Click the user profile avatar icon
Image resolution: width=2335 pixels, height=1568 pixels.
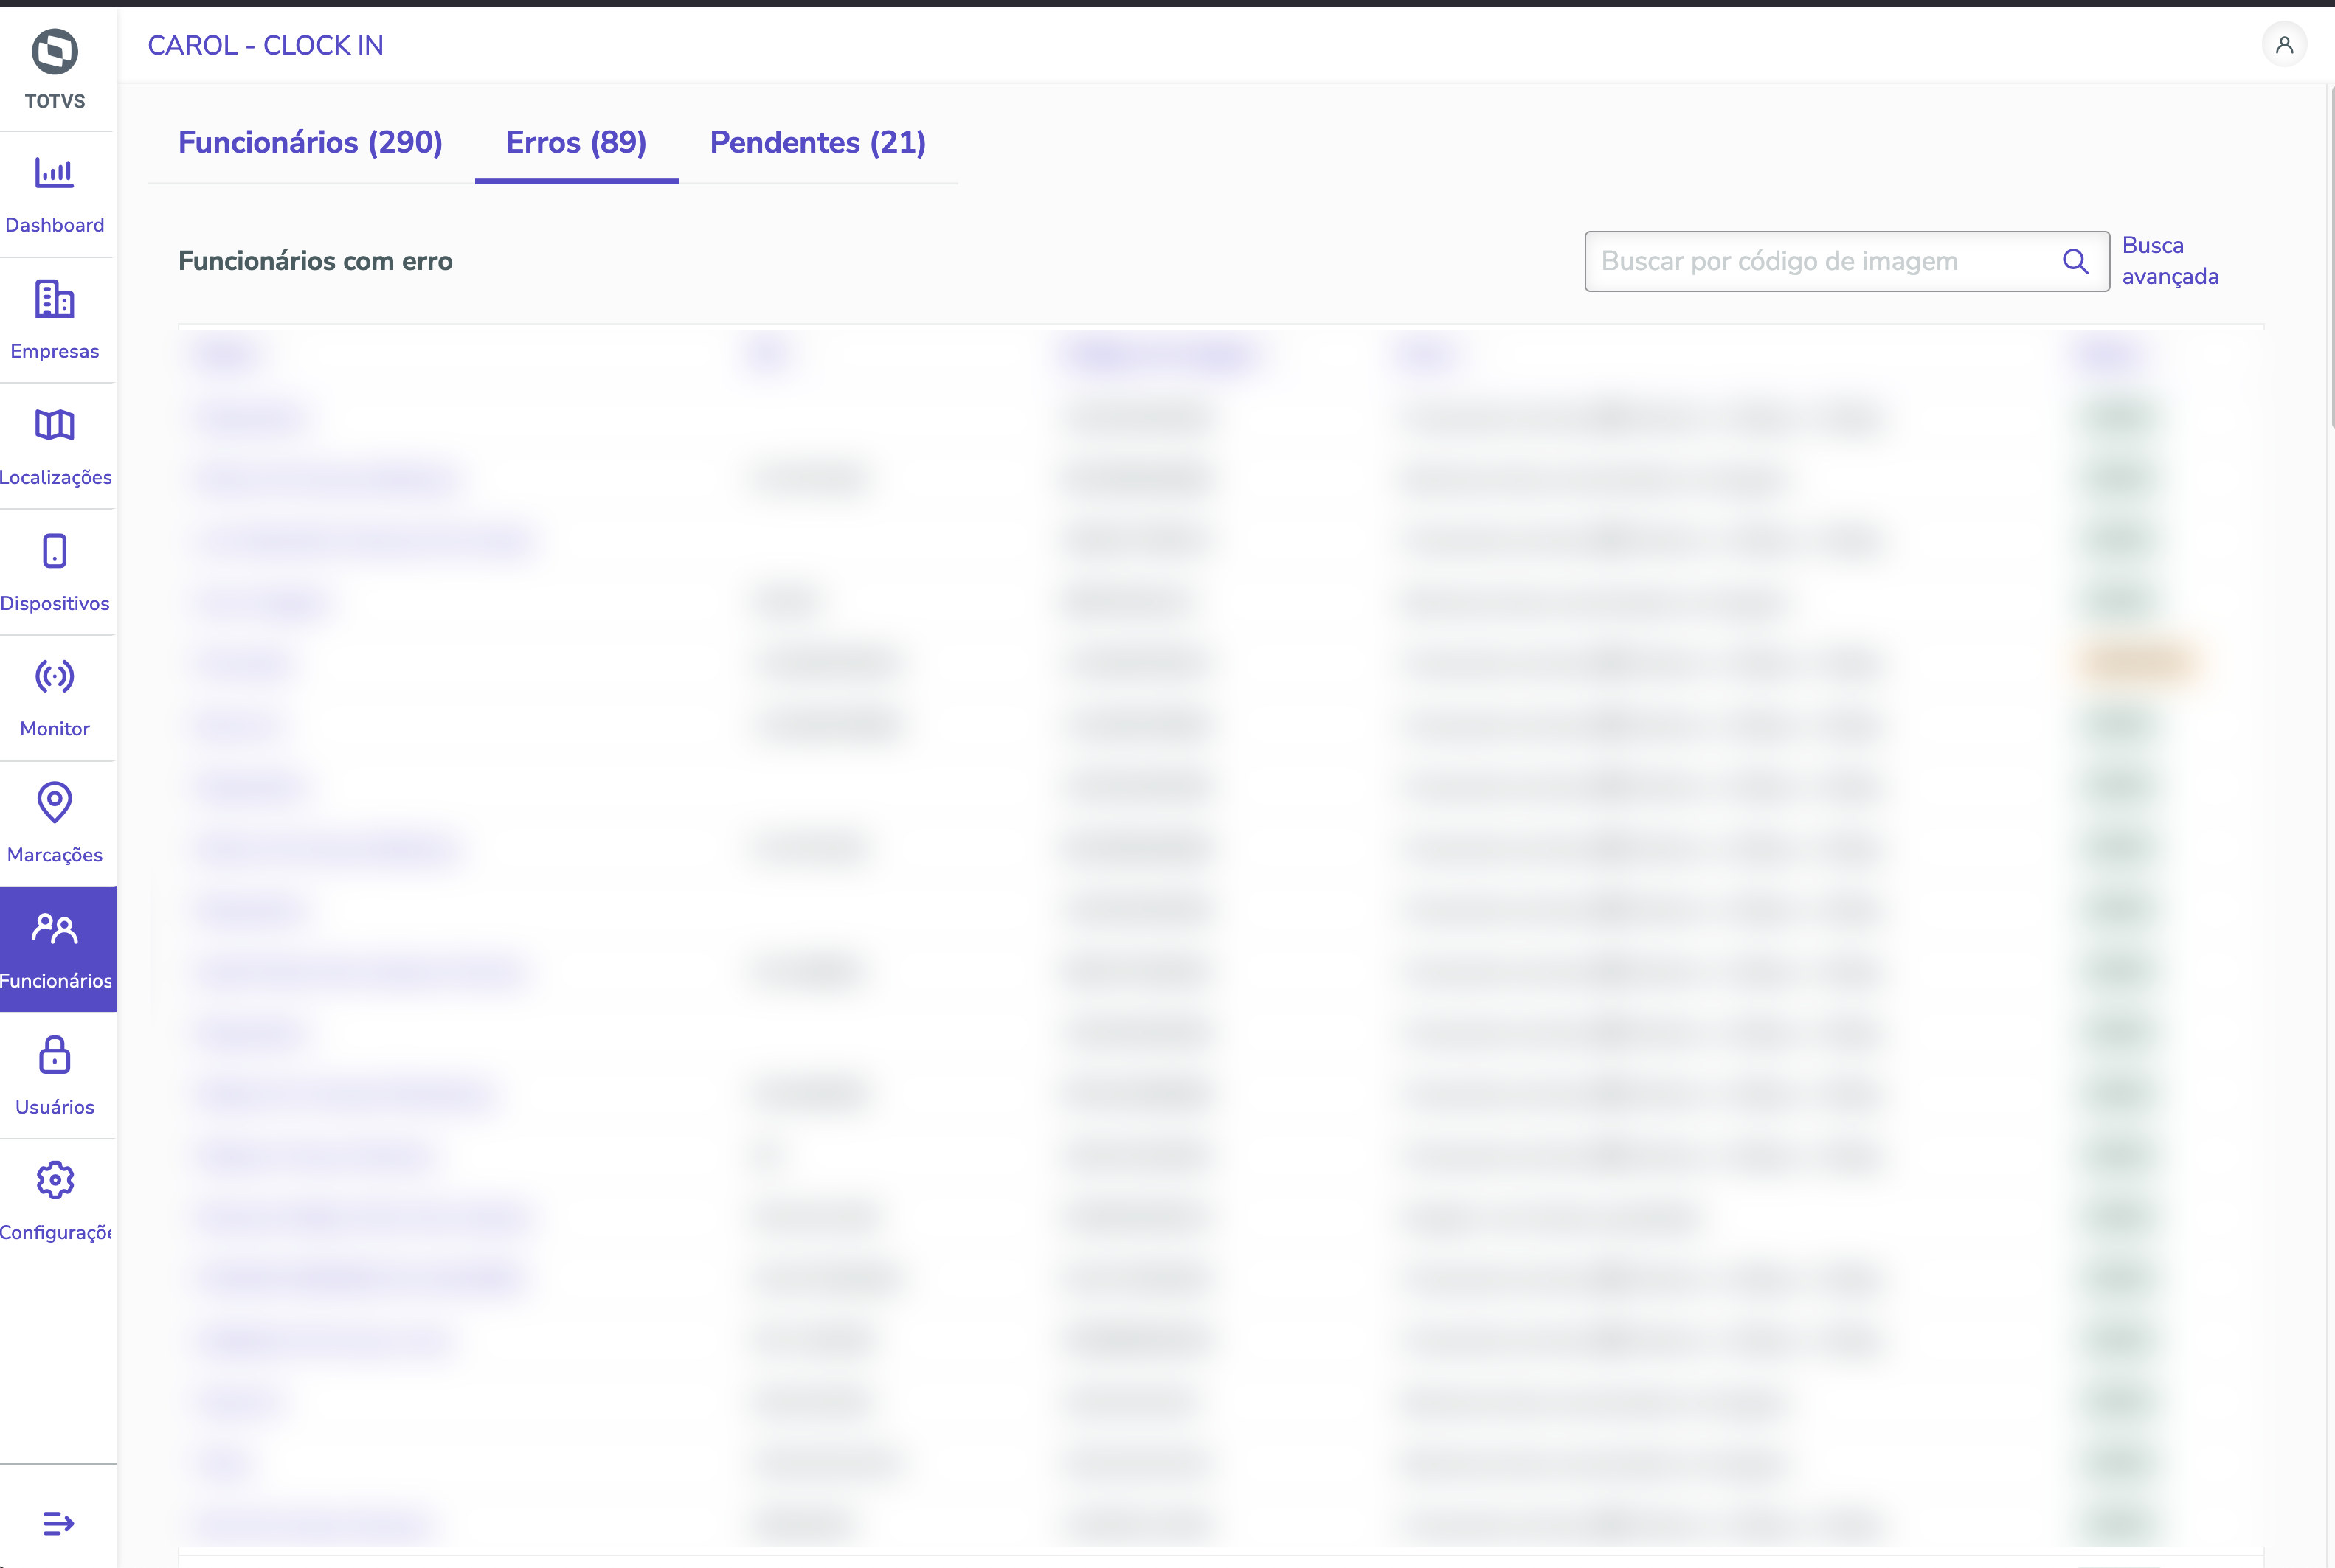2284,45
